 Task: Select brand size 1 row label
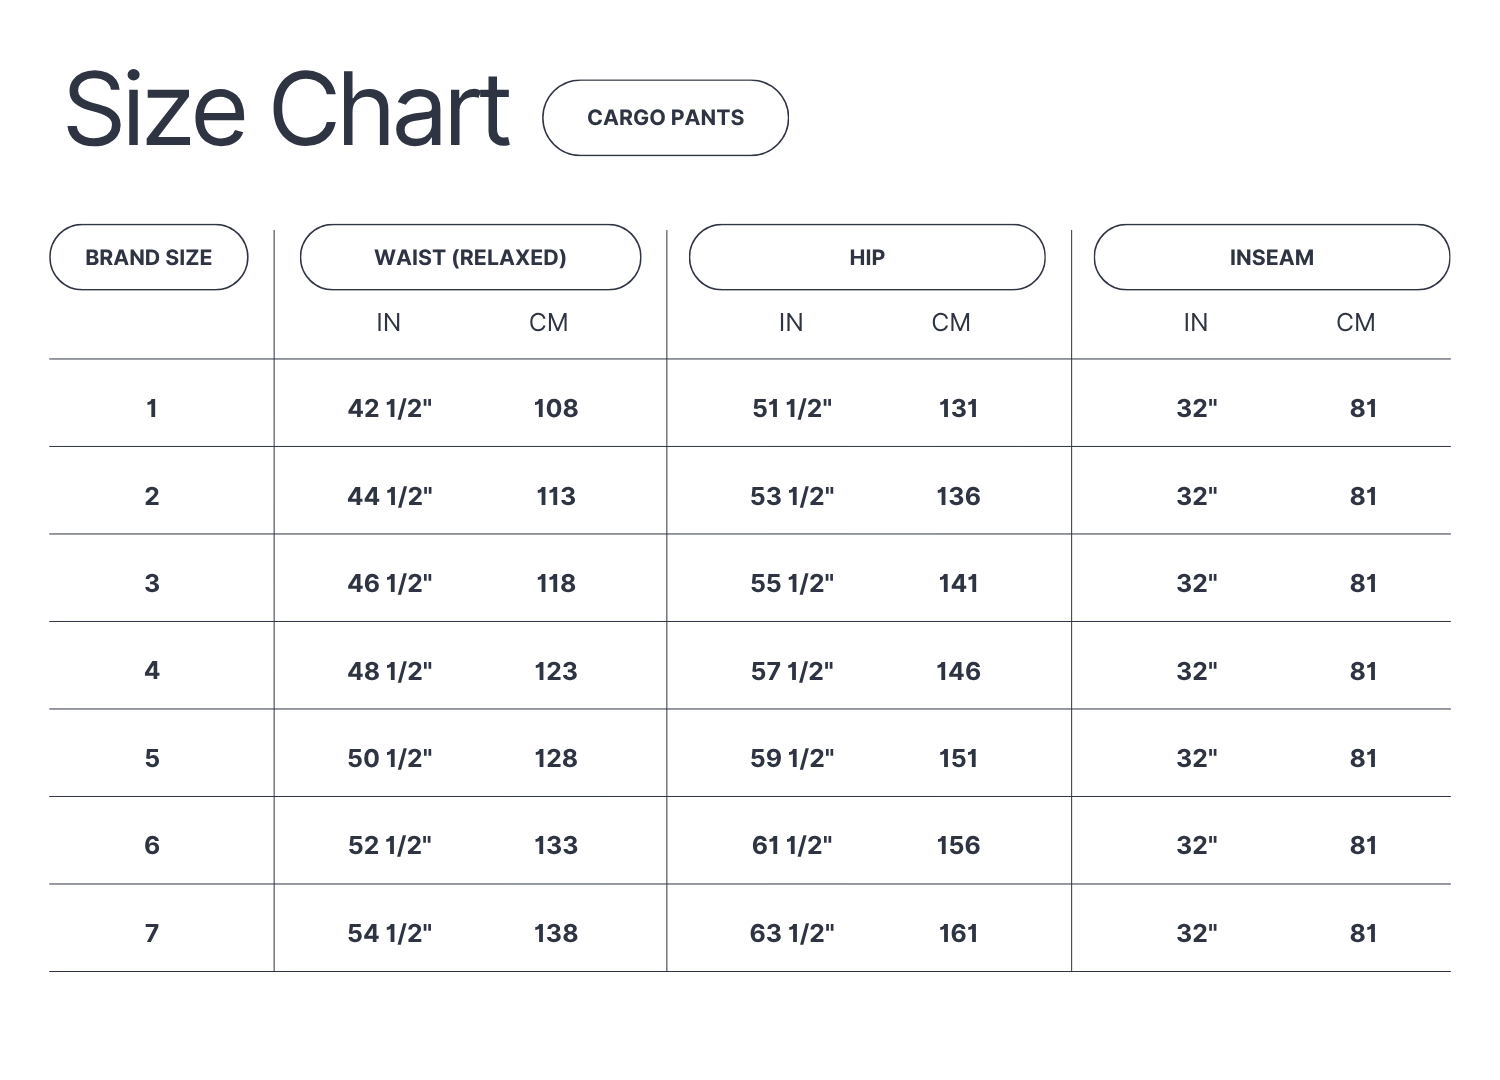tap(152, 408)
